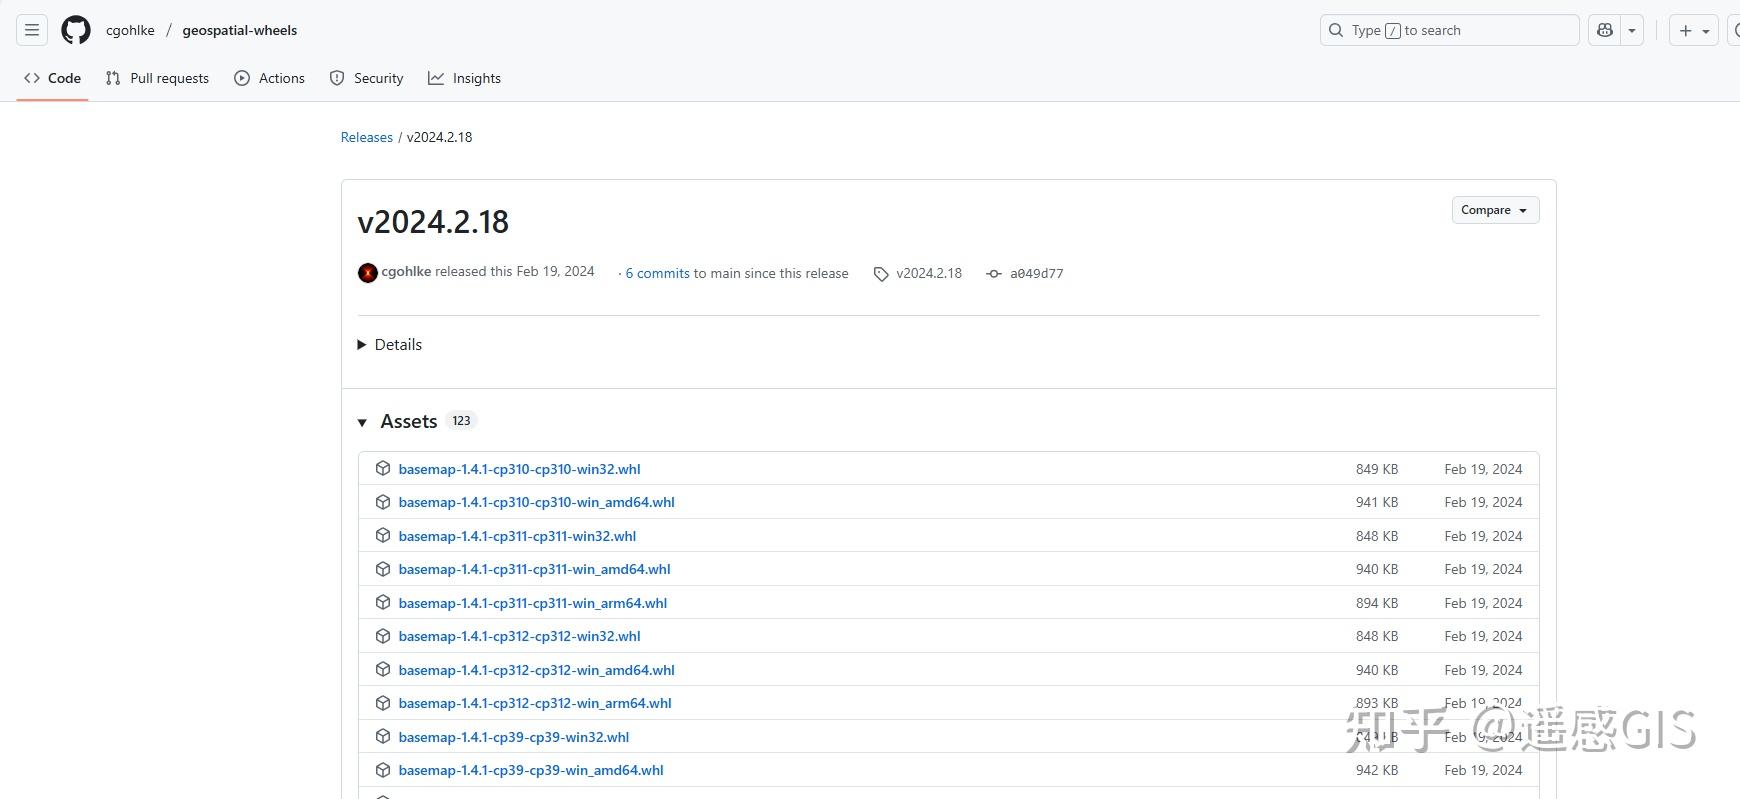Click package icon for basemap cp312 win_arm64 wheel
The height and width of the screenshot is (799, 1740).
click(x=383, y=703)
